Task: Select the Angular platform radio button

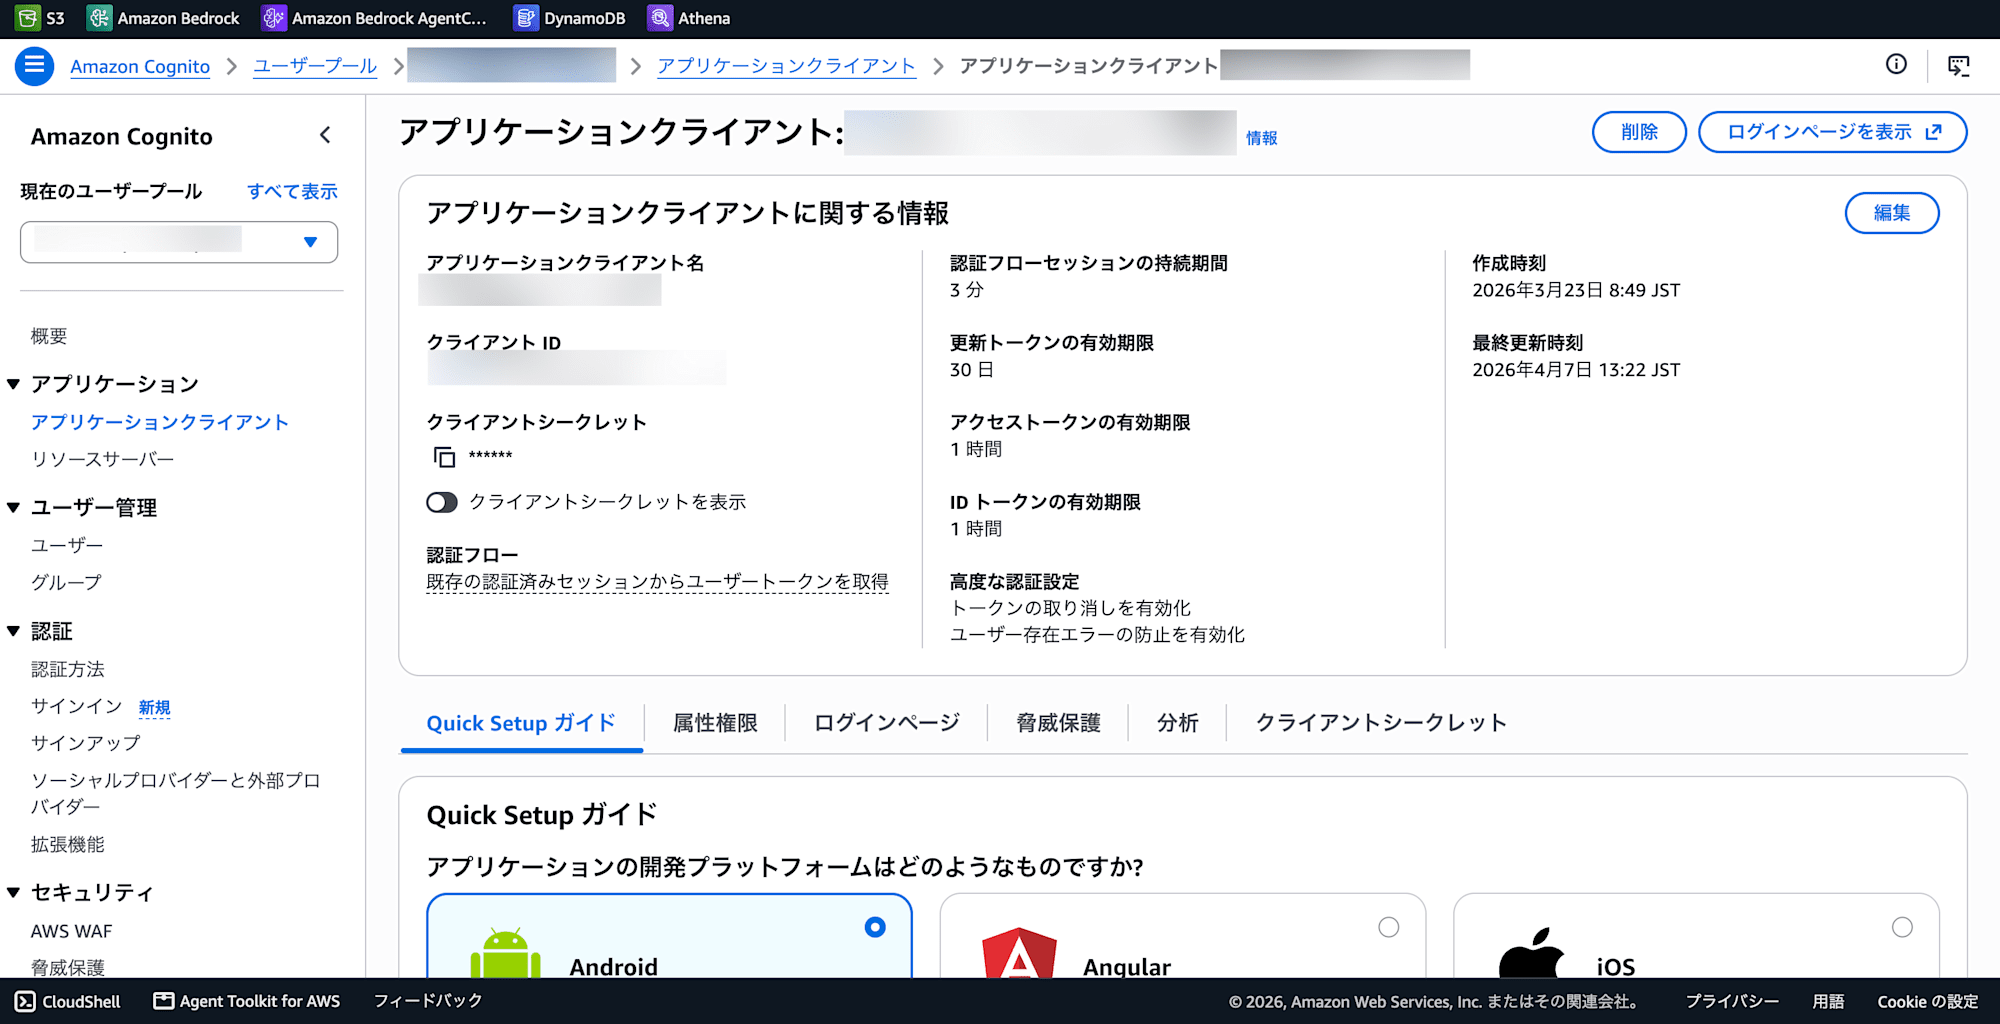Action: pyautogui.click(x=1389, y=927)
